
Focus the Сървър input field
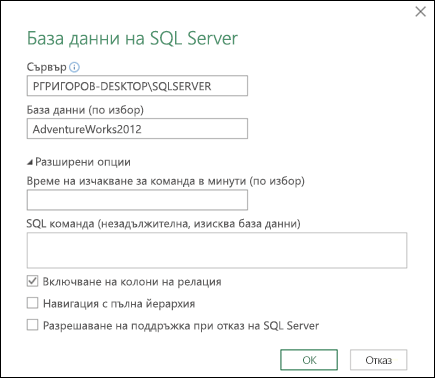pyautogui.click(x=137, y=86)
